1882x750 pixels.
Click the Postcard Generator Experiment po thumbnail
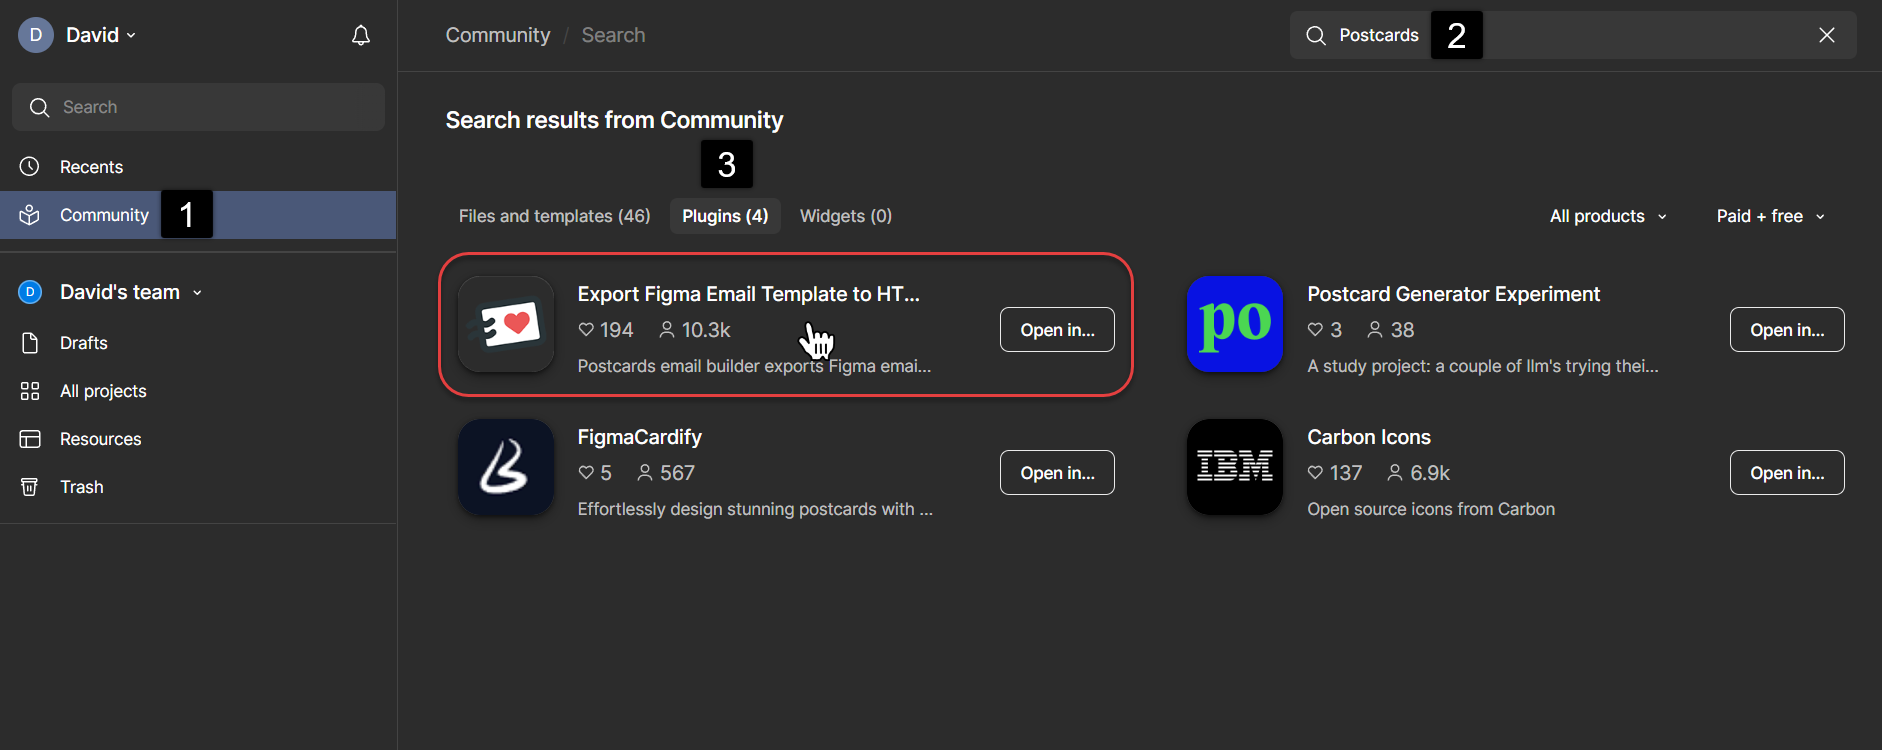click(x=1235, y=324)
